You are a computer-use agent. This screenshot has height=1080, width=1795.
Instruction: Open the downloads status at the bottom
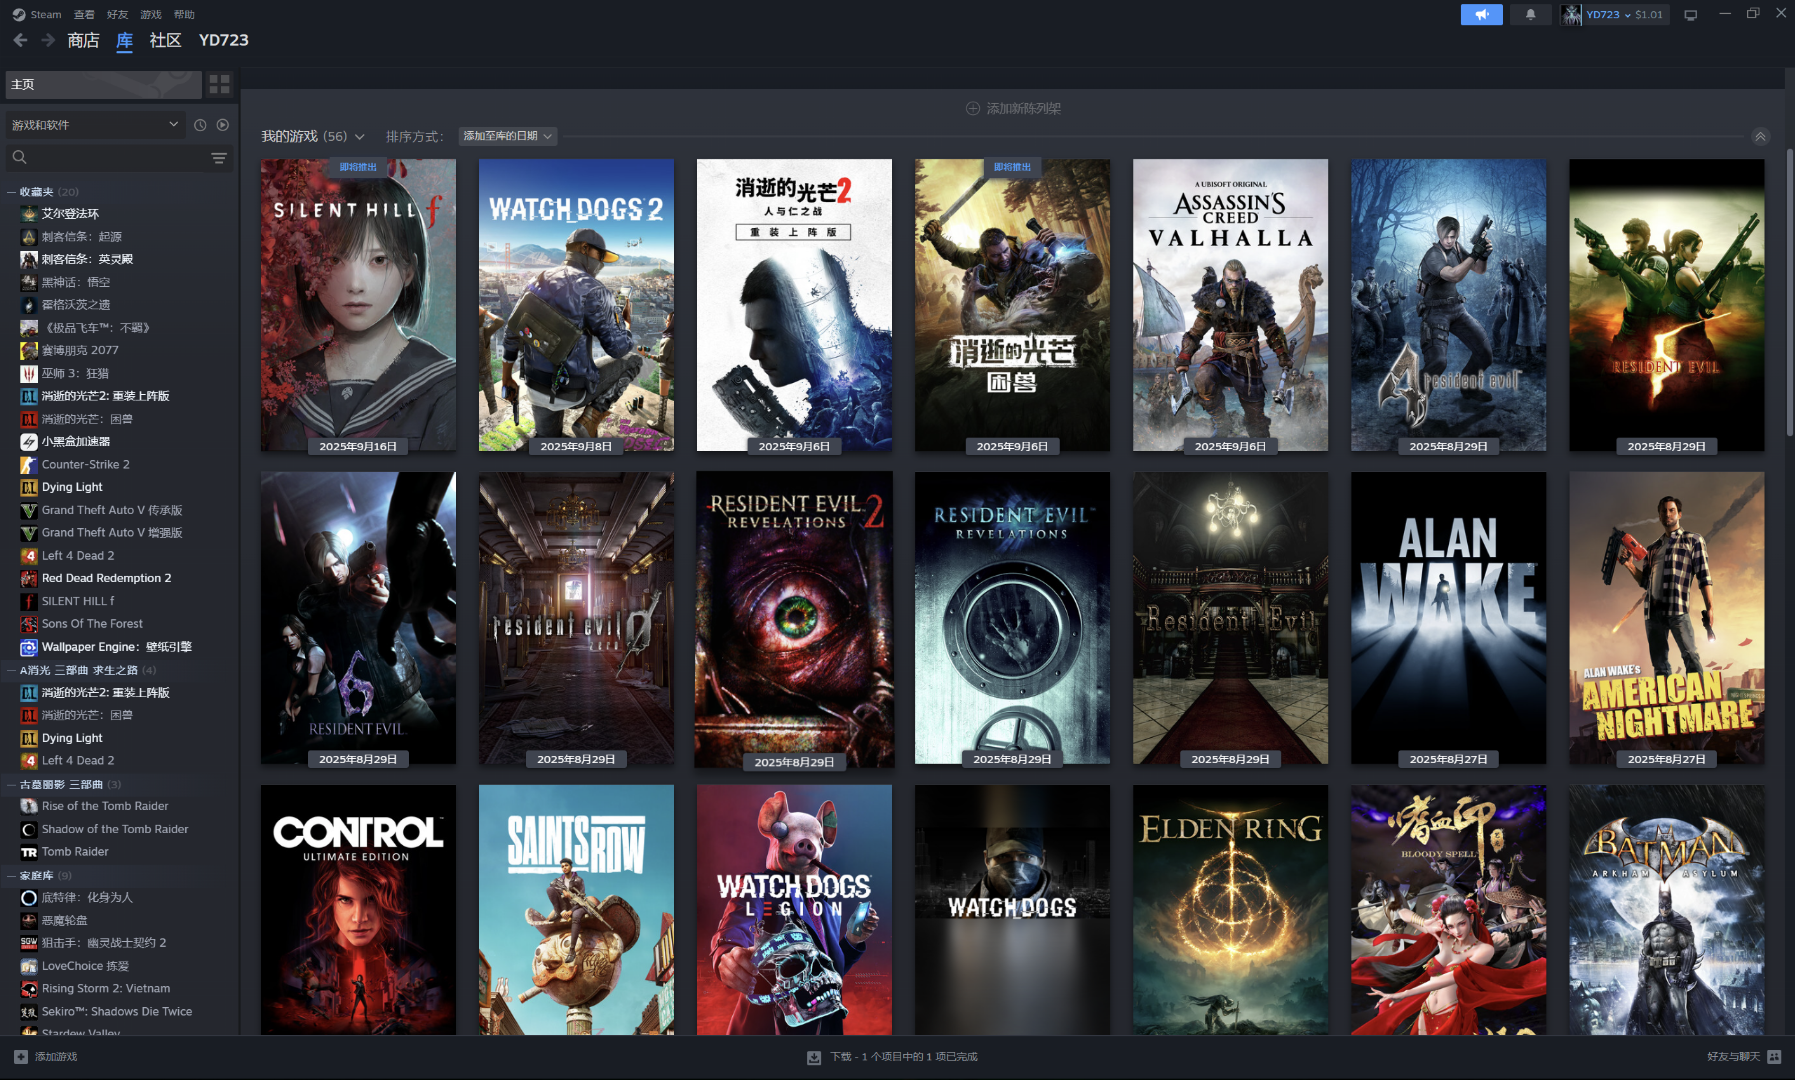tap(892, 1057)
